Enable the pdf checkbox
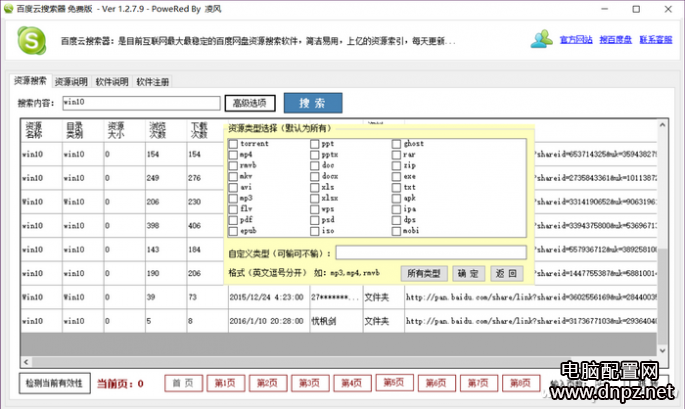Screen dimensions: 685x409 click(x=233, y=220)
